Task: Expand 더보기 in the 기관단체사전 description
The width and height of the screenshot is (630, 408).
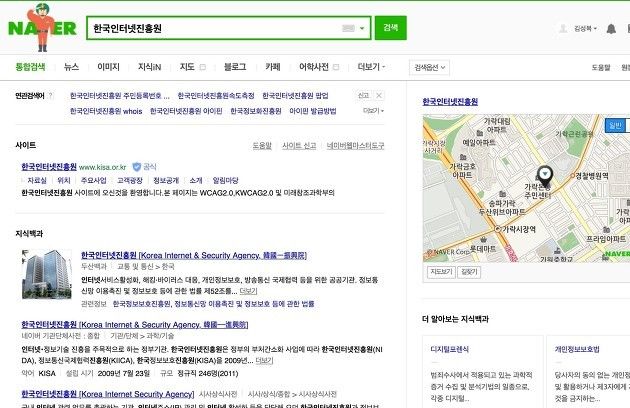Action: (x=264, y=361)
